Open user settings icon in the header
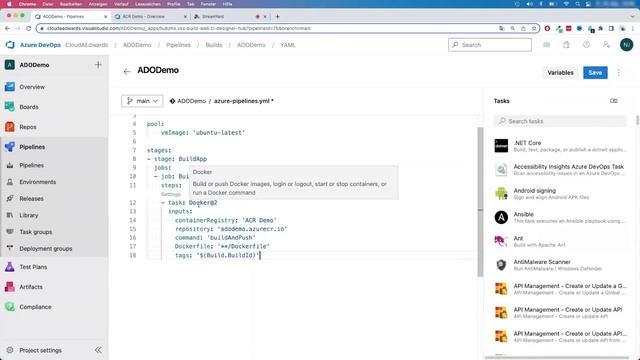The width and height of the screenshot is (640, 360). pyautogui.click(x=606, y=45)
